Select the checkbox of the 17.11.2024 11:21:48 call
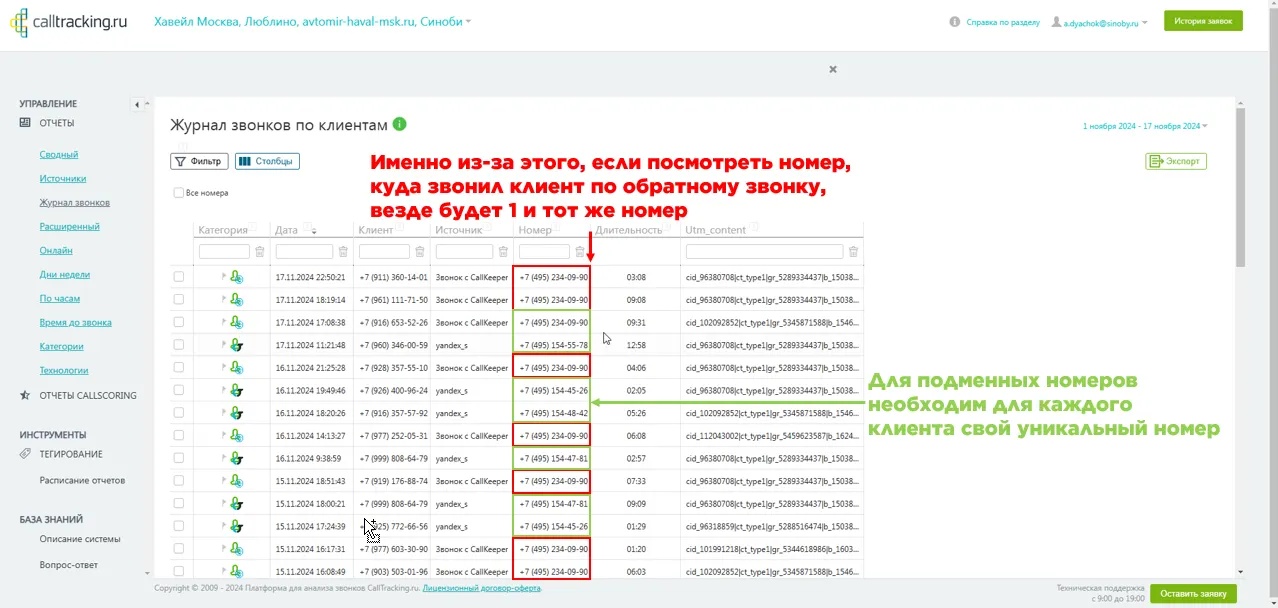 pos(179,345)
